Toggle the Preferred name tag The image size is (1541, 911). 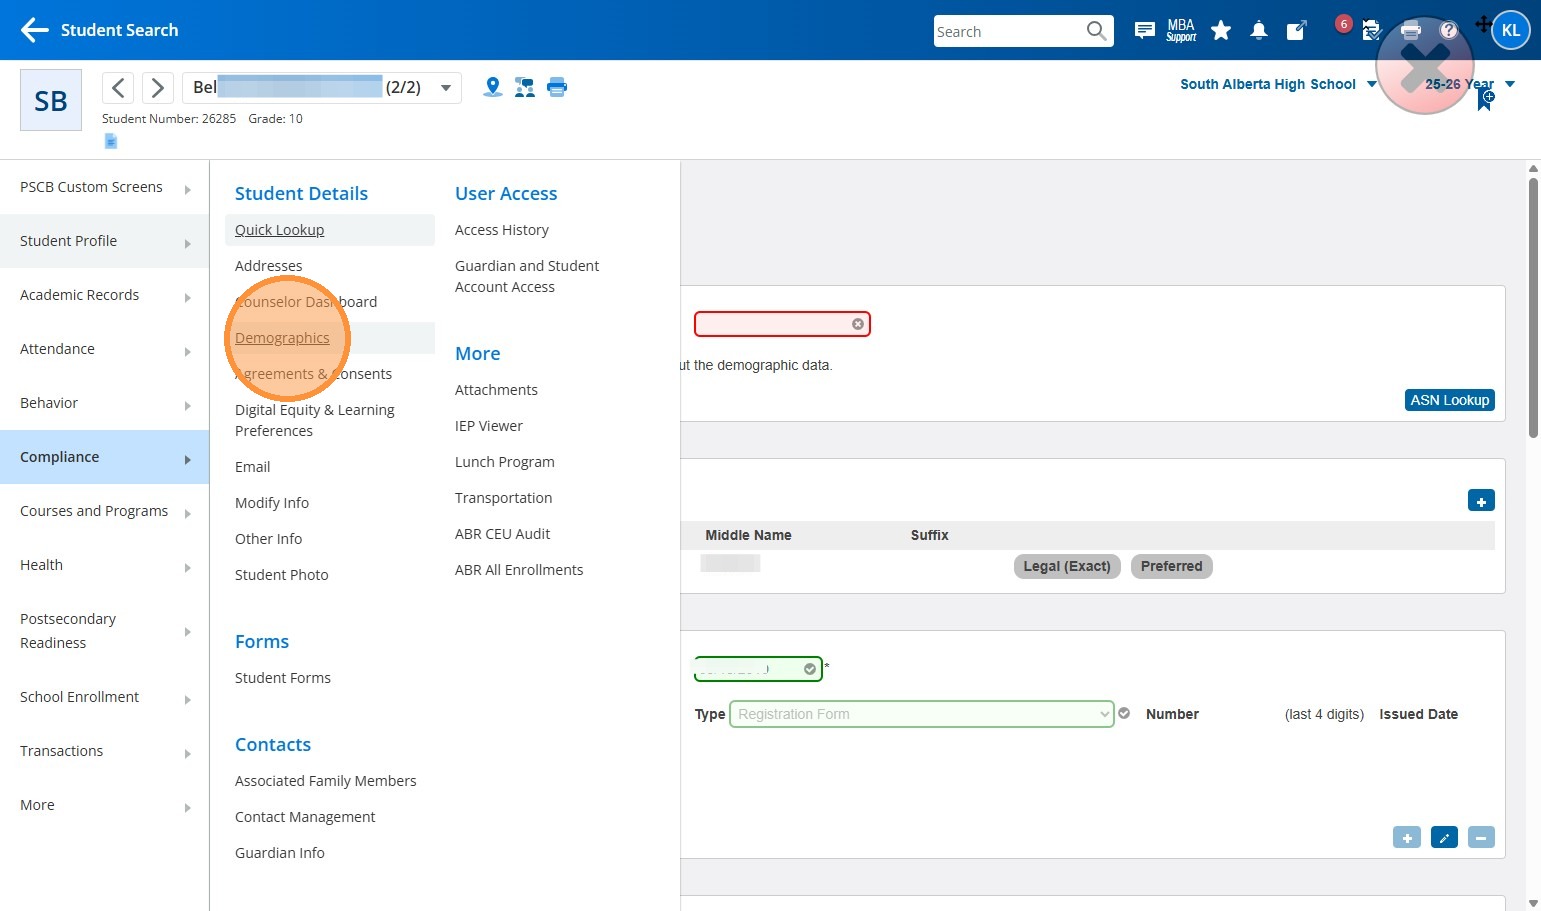pyautogui.click(x=1171, y=566)
